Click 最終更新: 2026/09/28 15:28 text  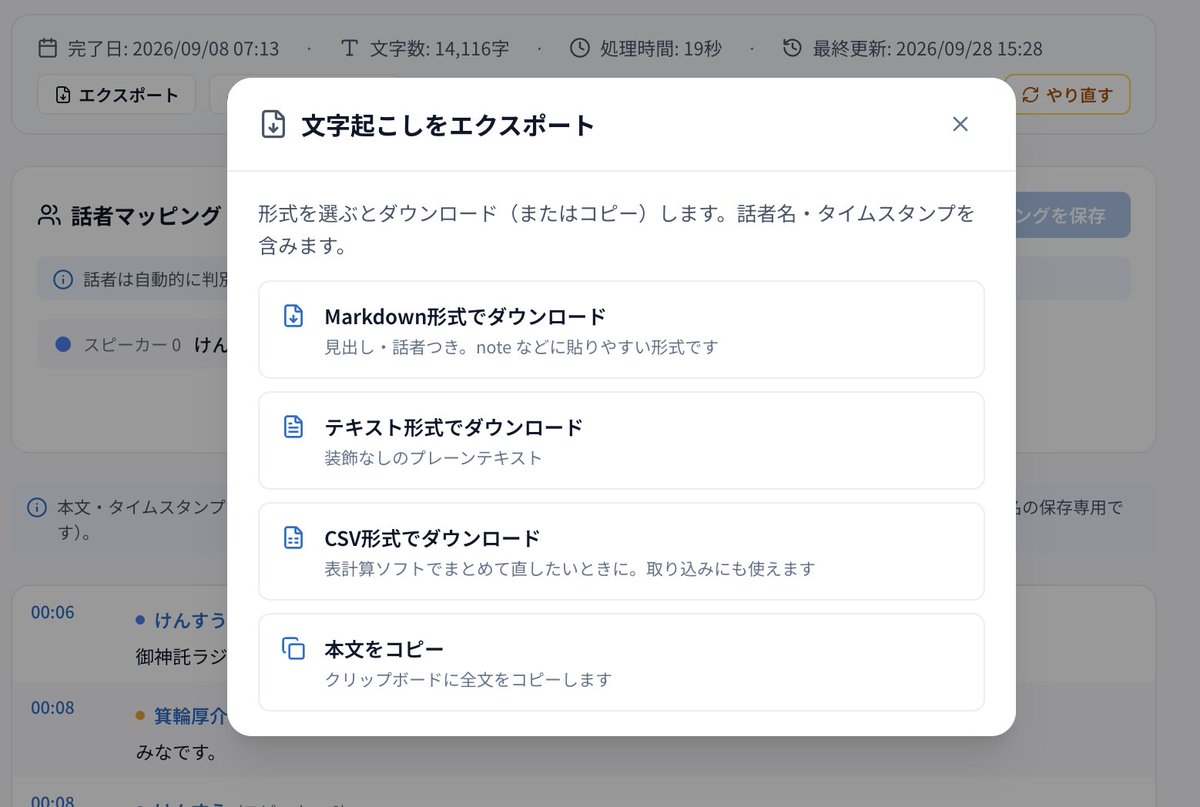pos(928,48)
